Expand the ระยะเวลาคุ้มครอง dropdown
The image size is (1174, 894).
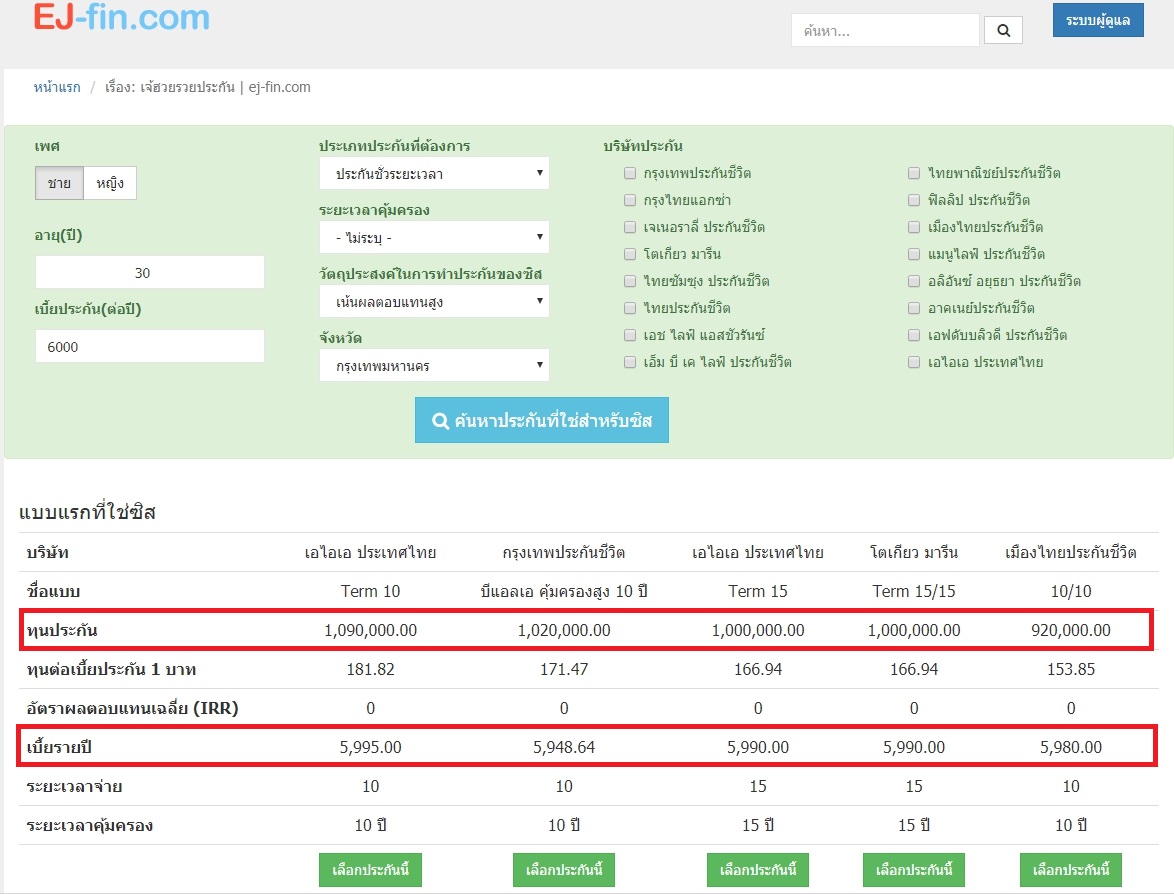pyautogui.click(x=434, y=238)
